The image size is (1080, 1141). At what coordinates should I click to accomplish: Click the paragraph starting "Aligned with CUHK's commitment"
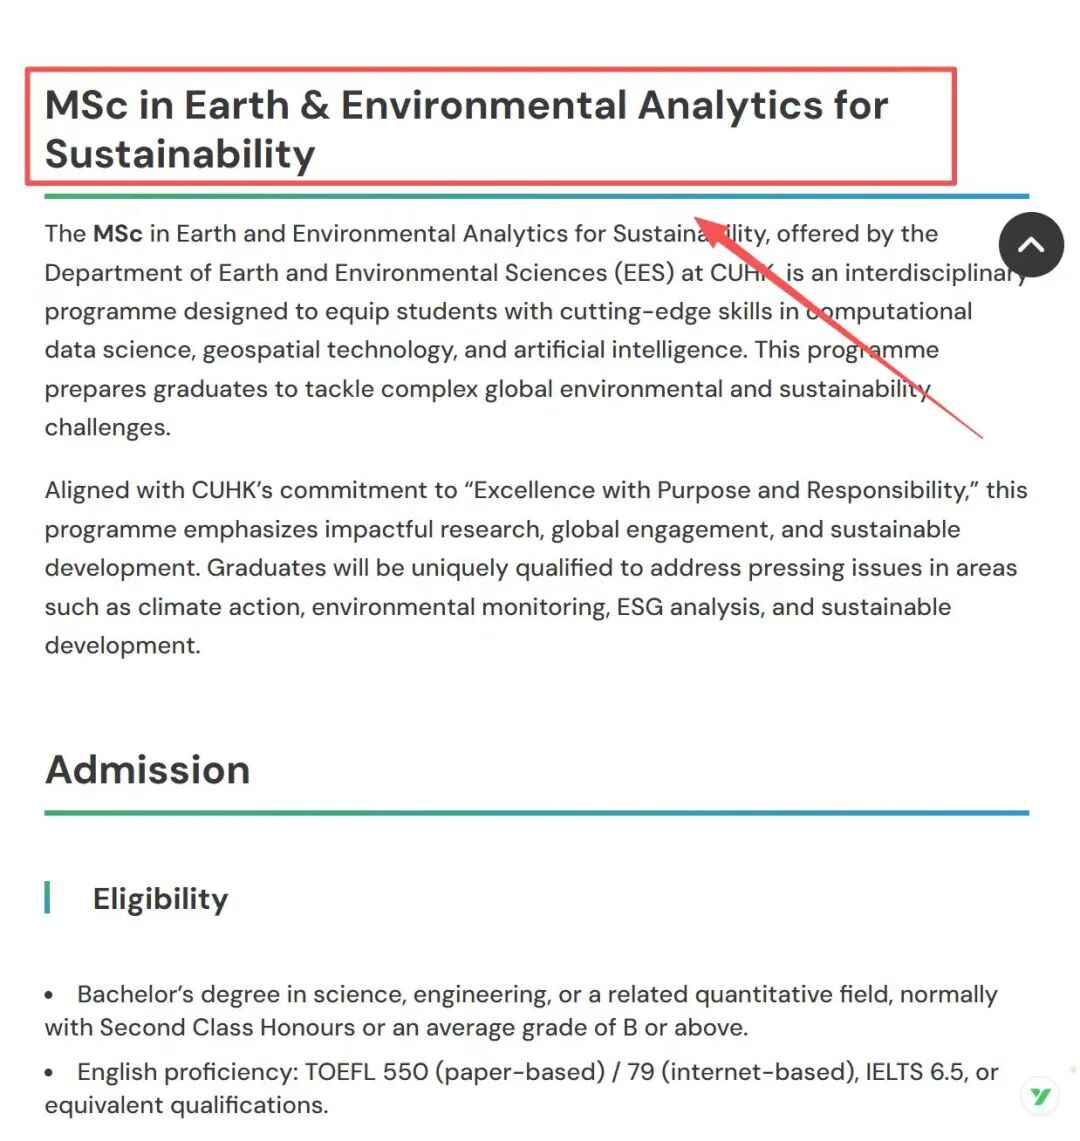pyautogui.click(x=530, y=567)
